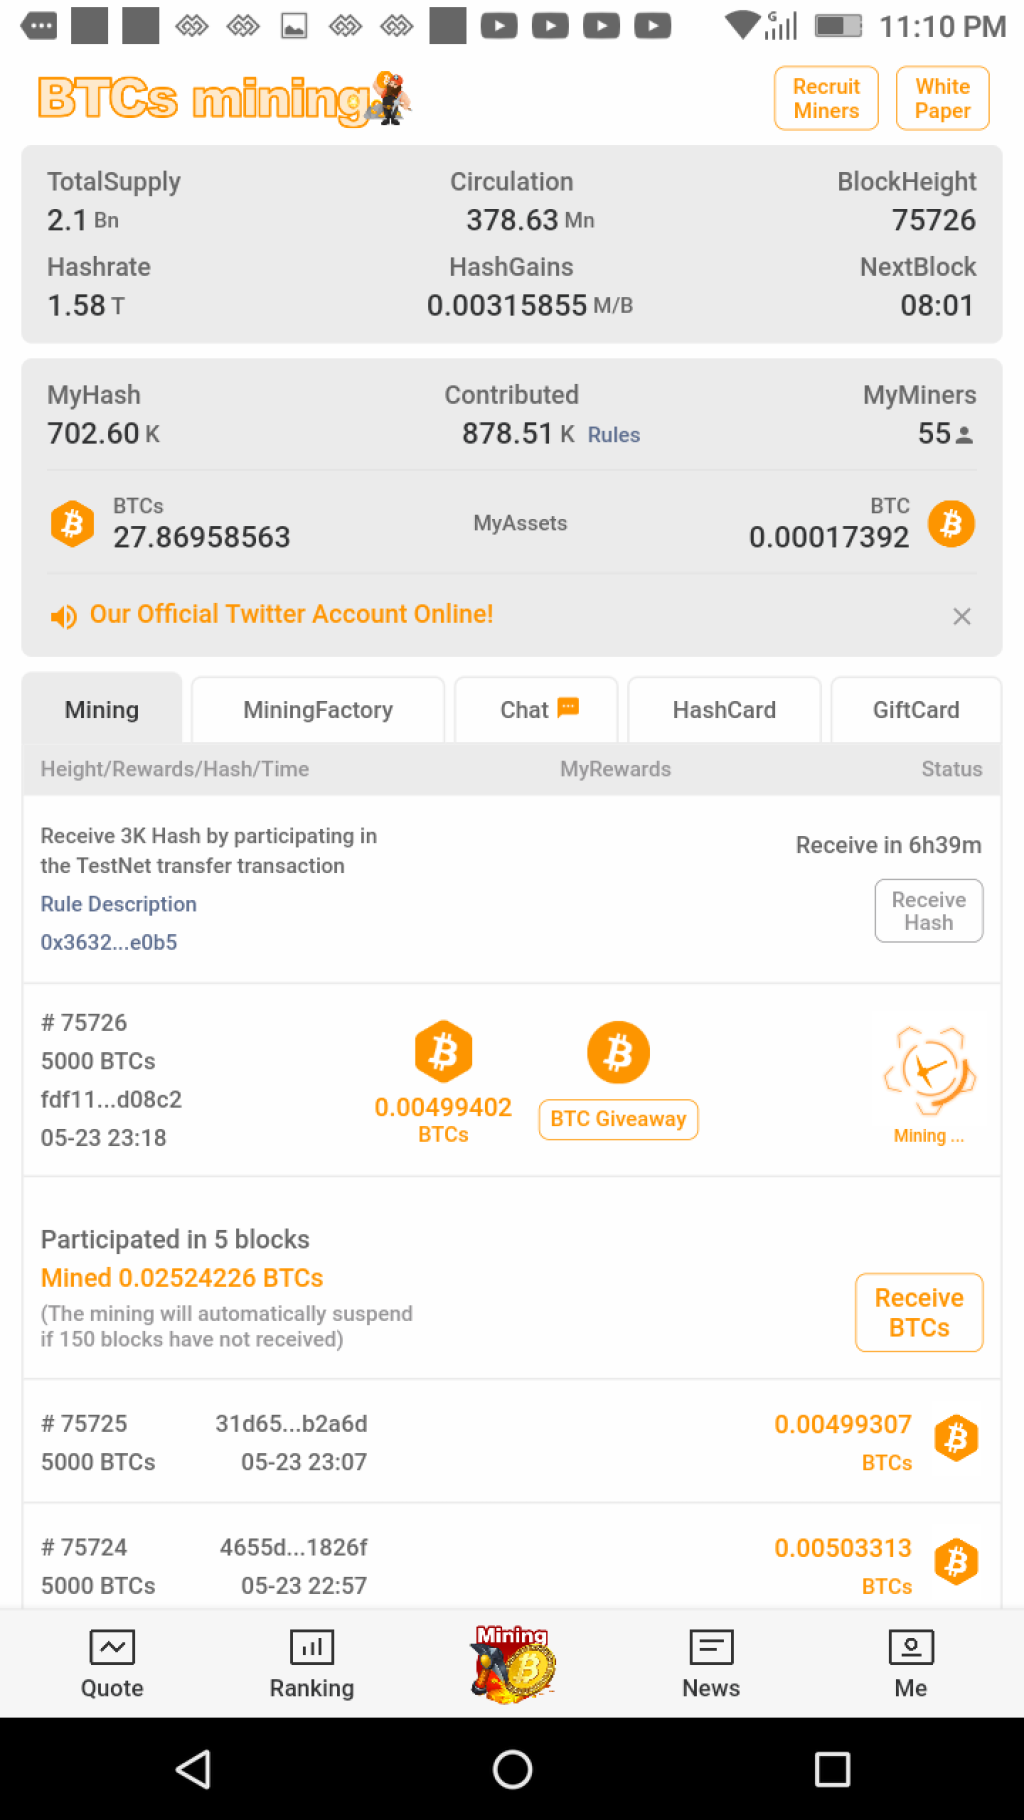Viewport: 1024px width, 1820px height.
Task: Open the Chat tab
Action: point(537,710)
